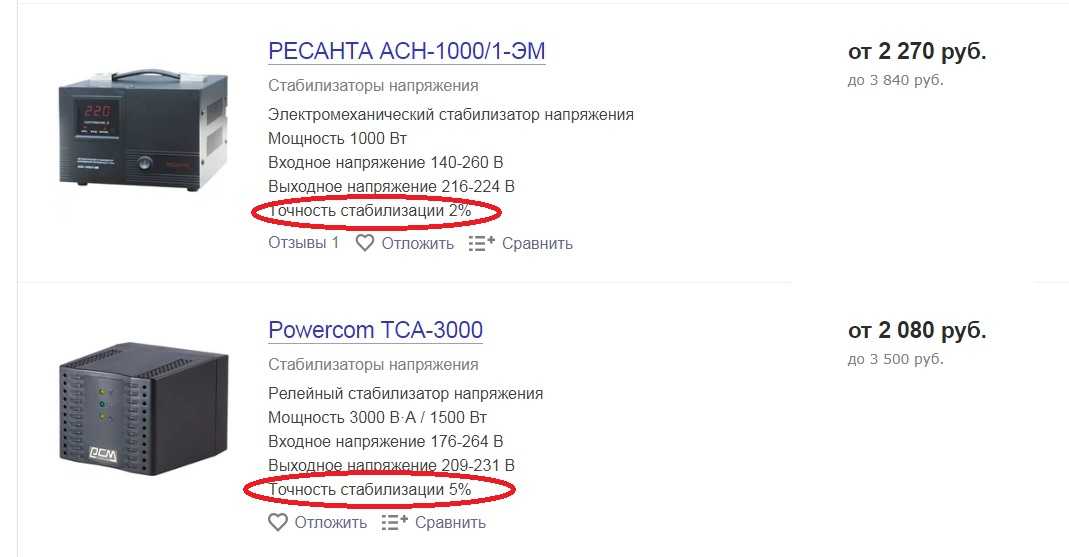This screenshot has height=557, width=1069.
Task: Open Стабилизаторы напряжения category under Powercom
Action: (373, 365)
